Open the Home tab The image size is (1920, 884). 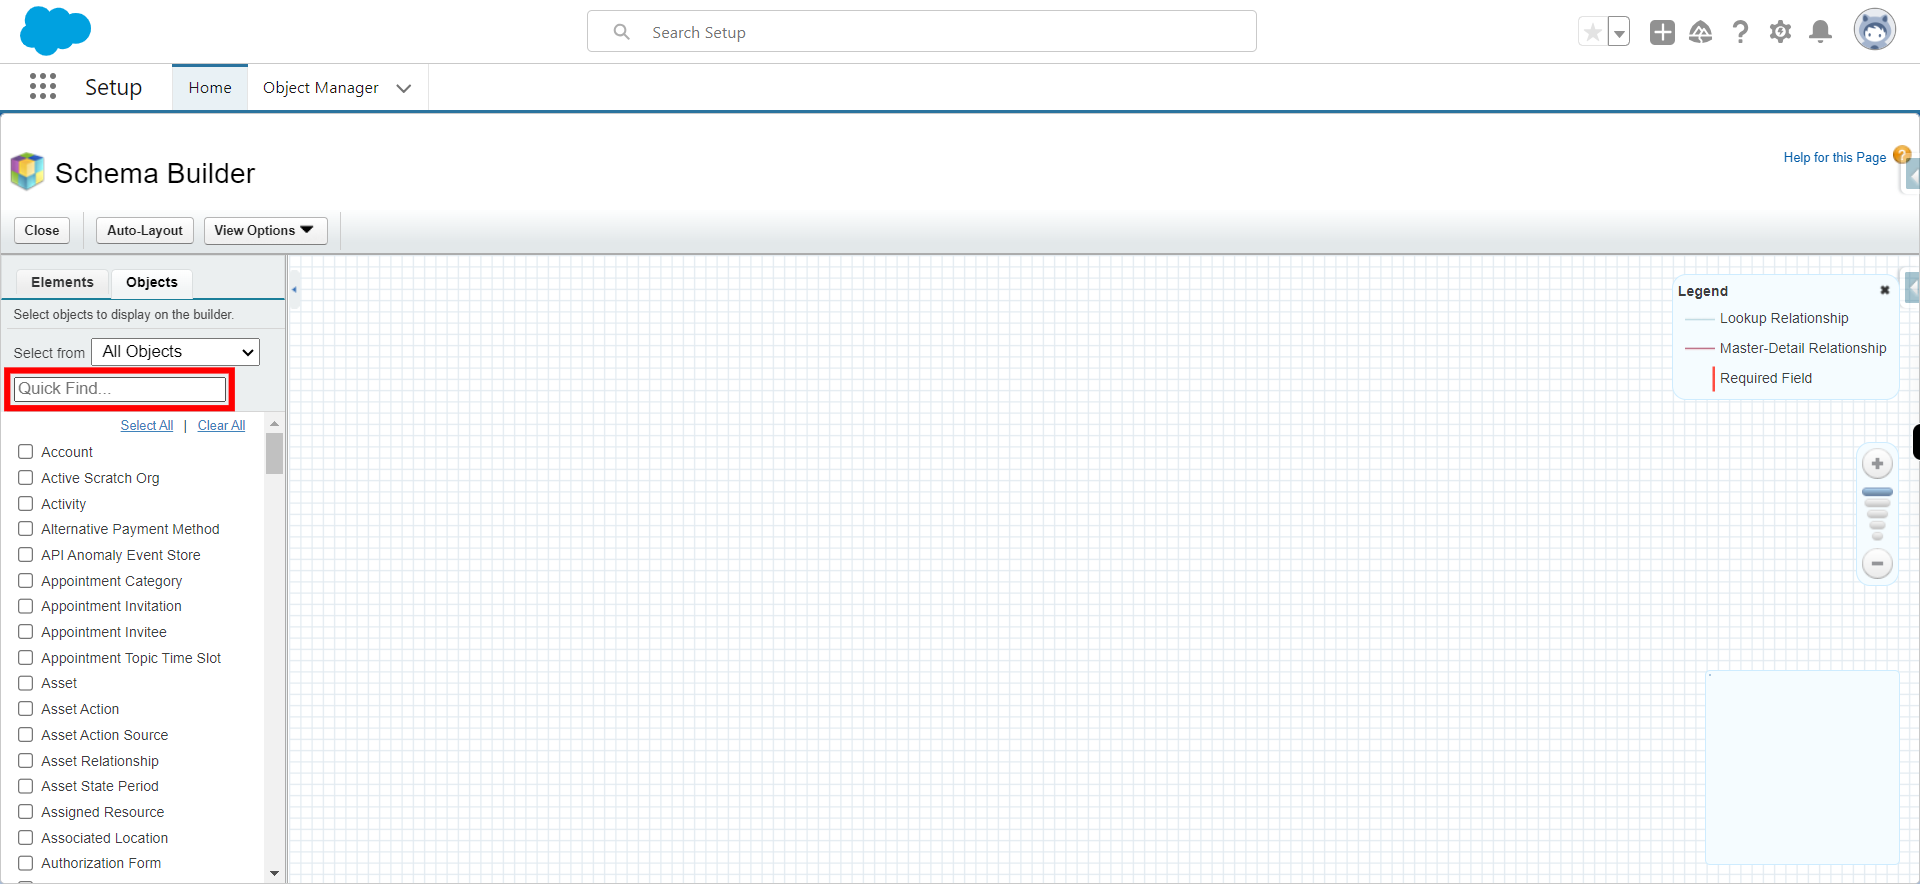[x=210, y=88]
